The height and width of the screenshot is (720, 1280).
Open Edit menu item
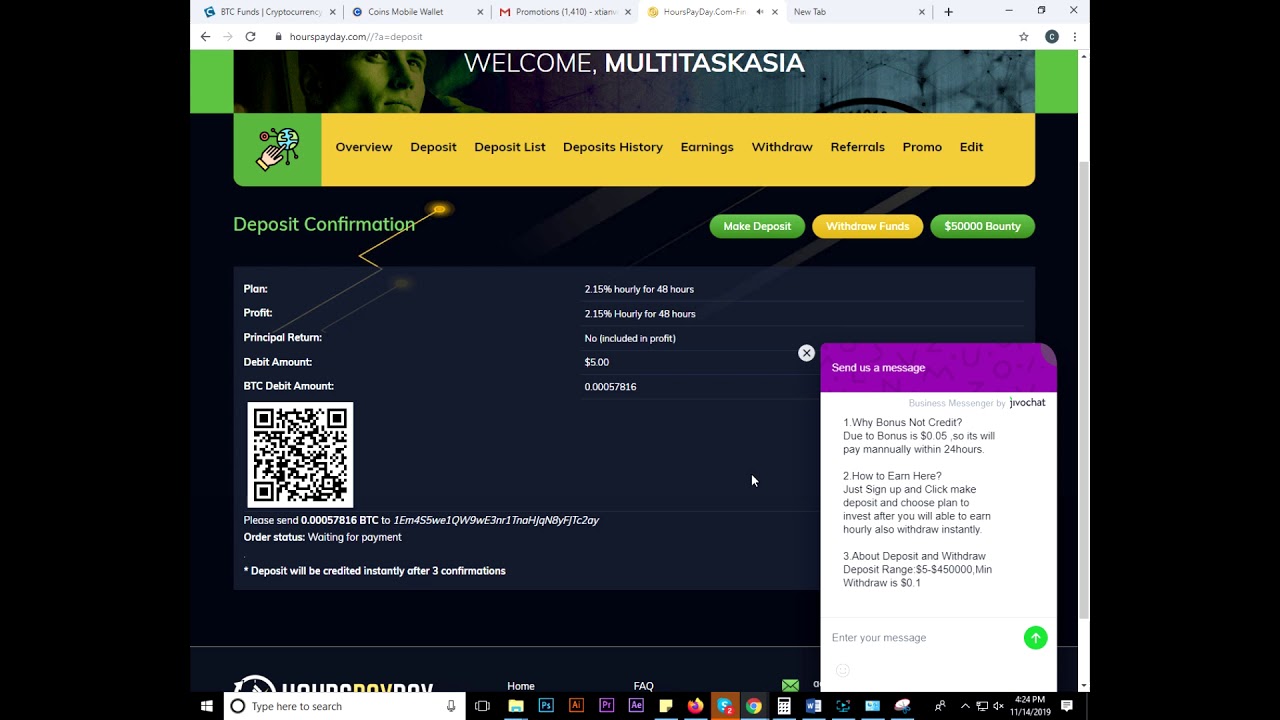click(x=972, y=147)
